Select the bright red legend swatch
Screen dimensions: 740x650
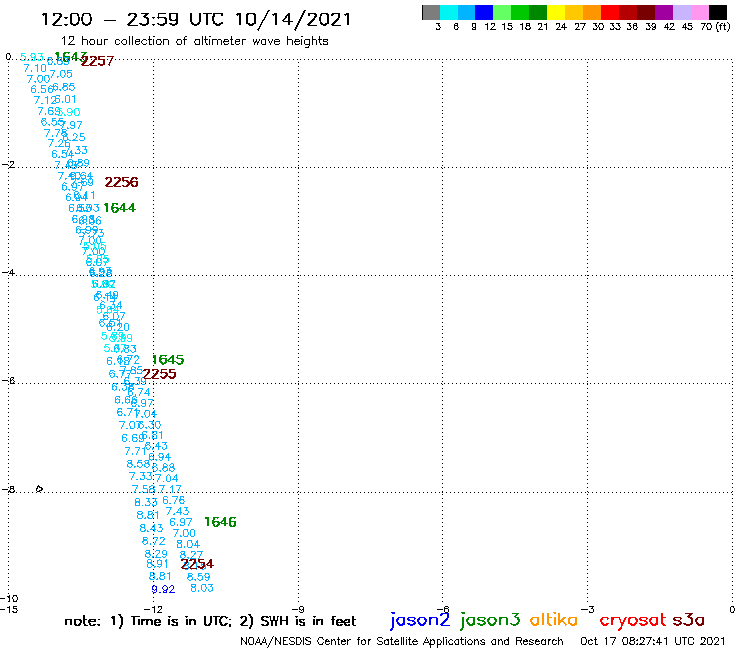(610, 12)
